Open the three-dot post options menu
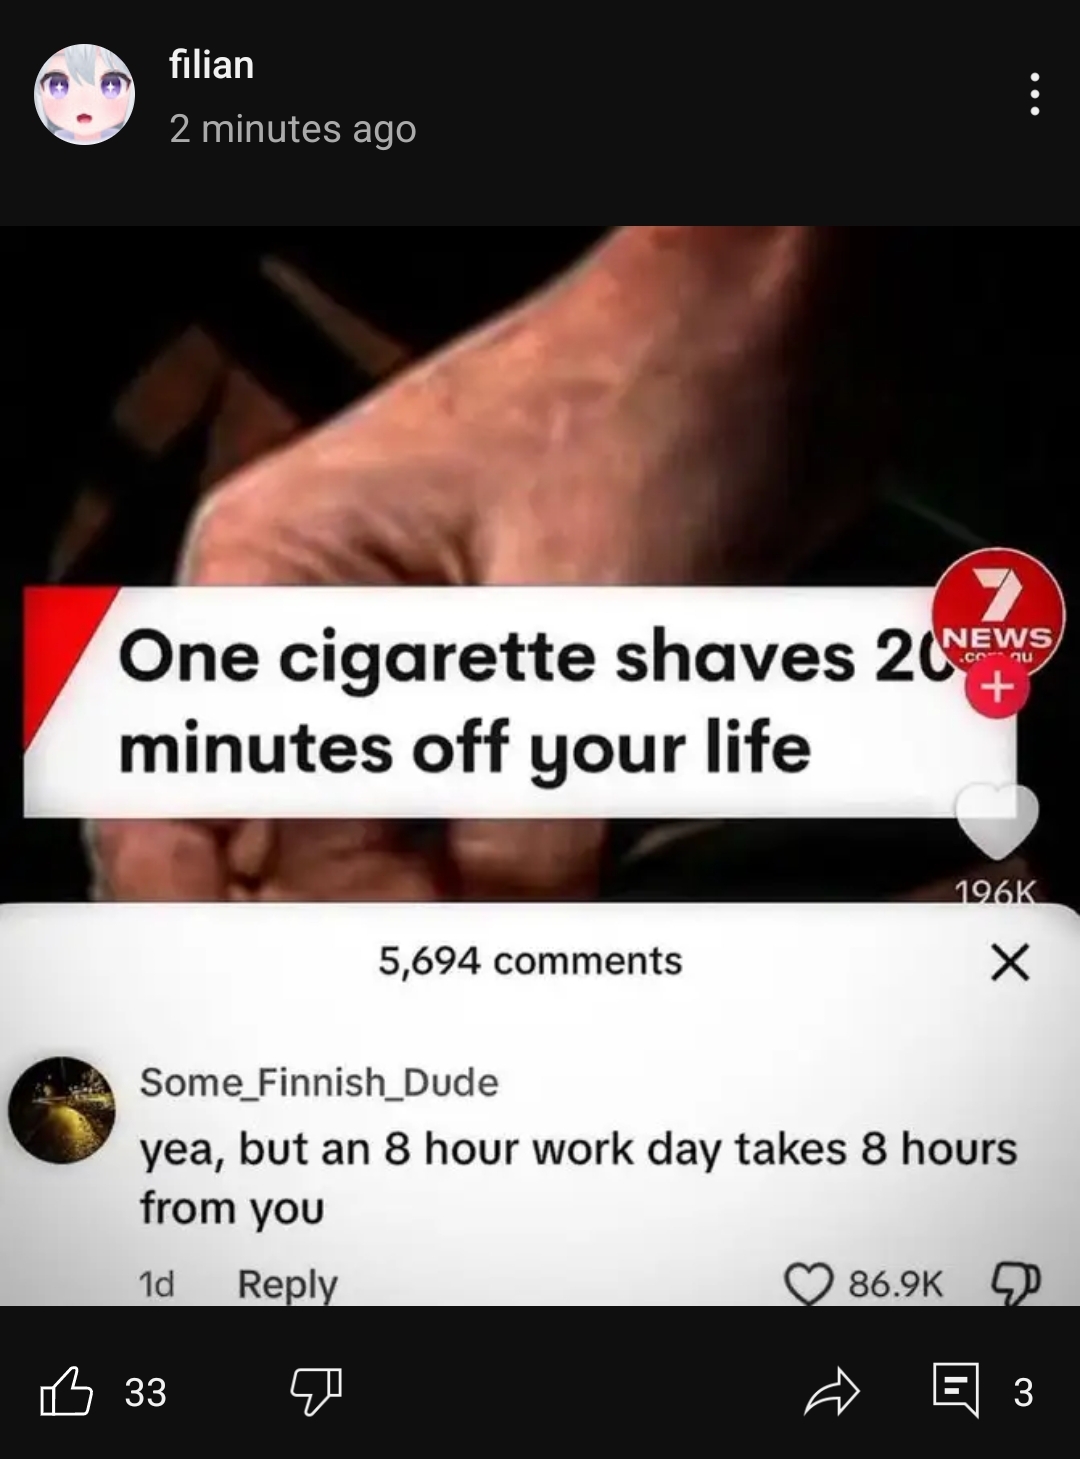 (1034, 95)
